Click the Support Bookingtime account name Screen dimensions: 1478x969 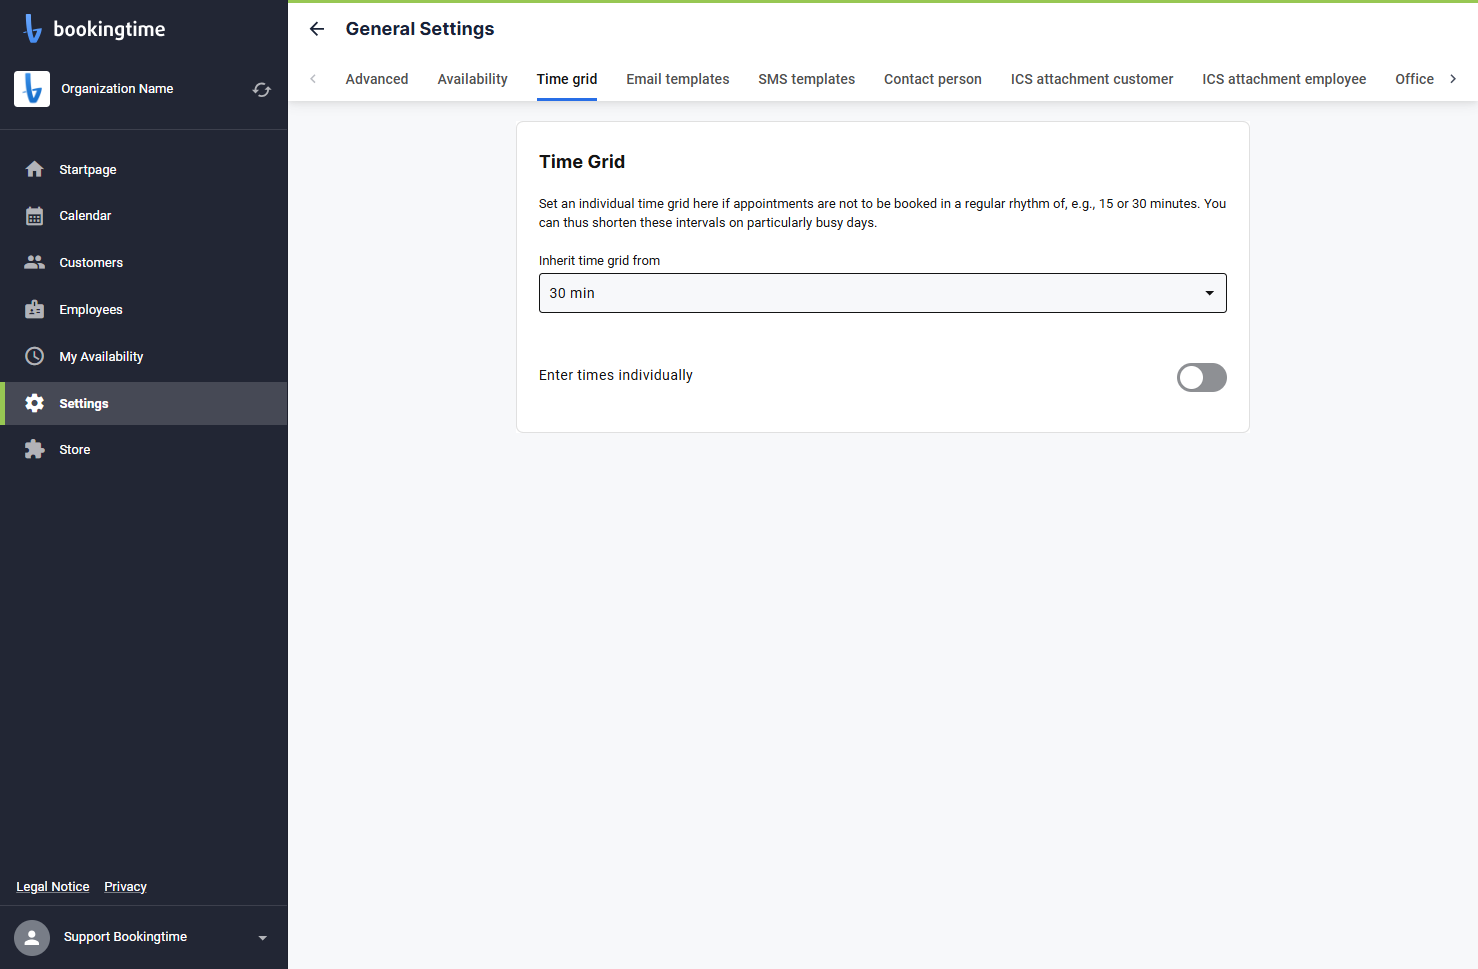pyautogui.click(x=125, y=937)
